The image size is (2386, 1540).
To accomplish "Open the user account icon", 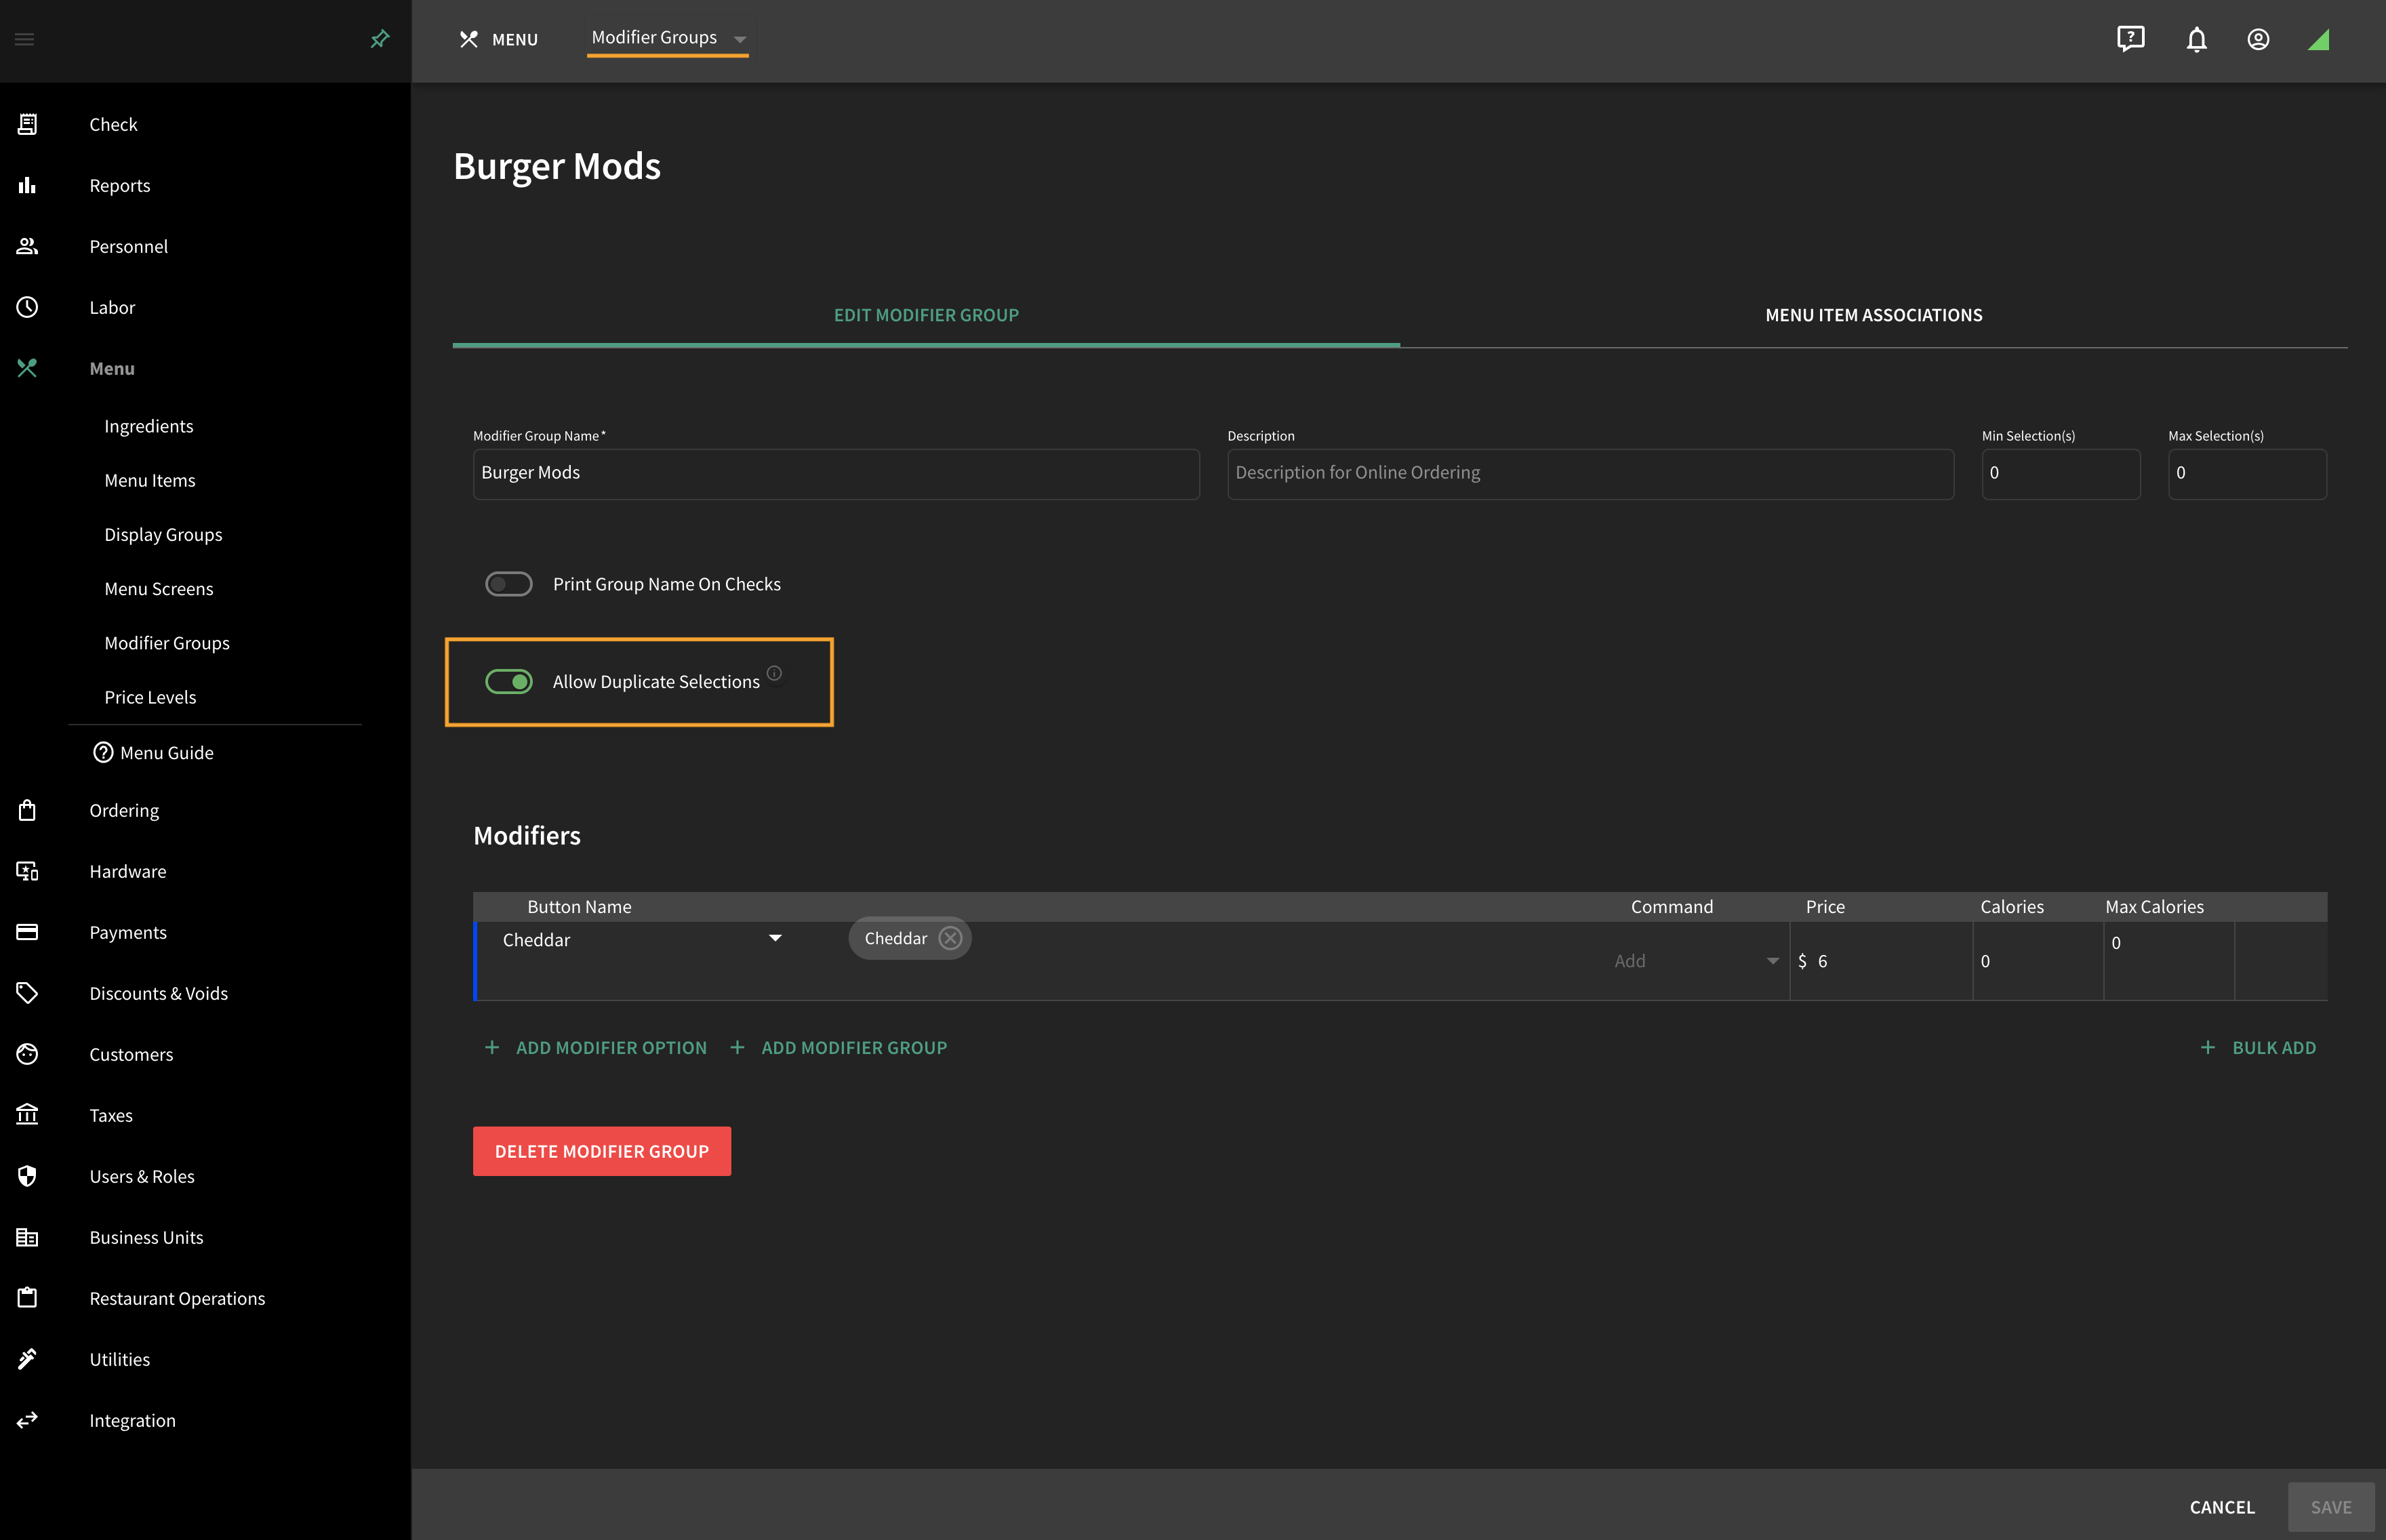I will point(2258,39).
